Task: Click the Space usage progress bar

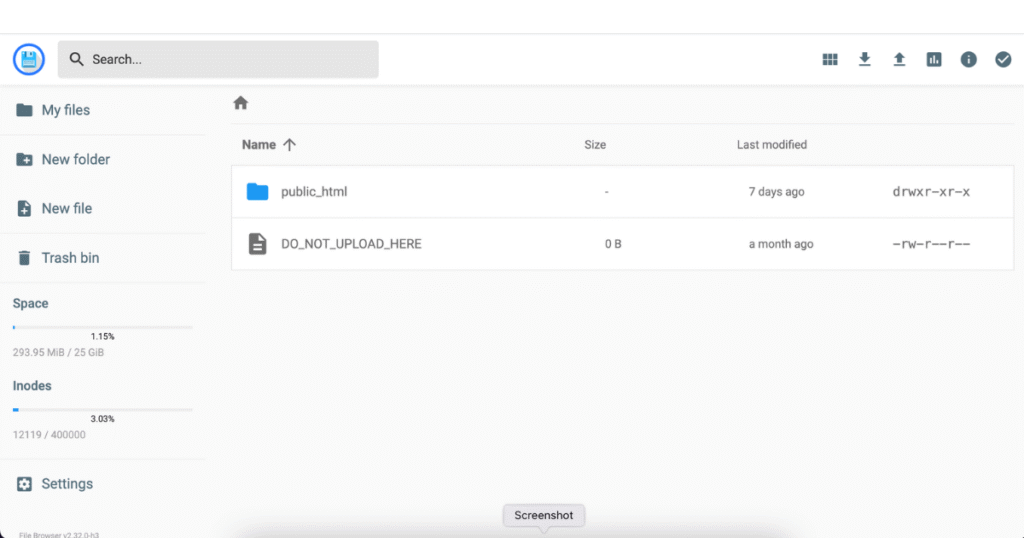Action: tap(103, 328)
